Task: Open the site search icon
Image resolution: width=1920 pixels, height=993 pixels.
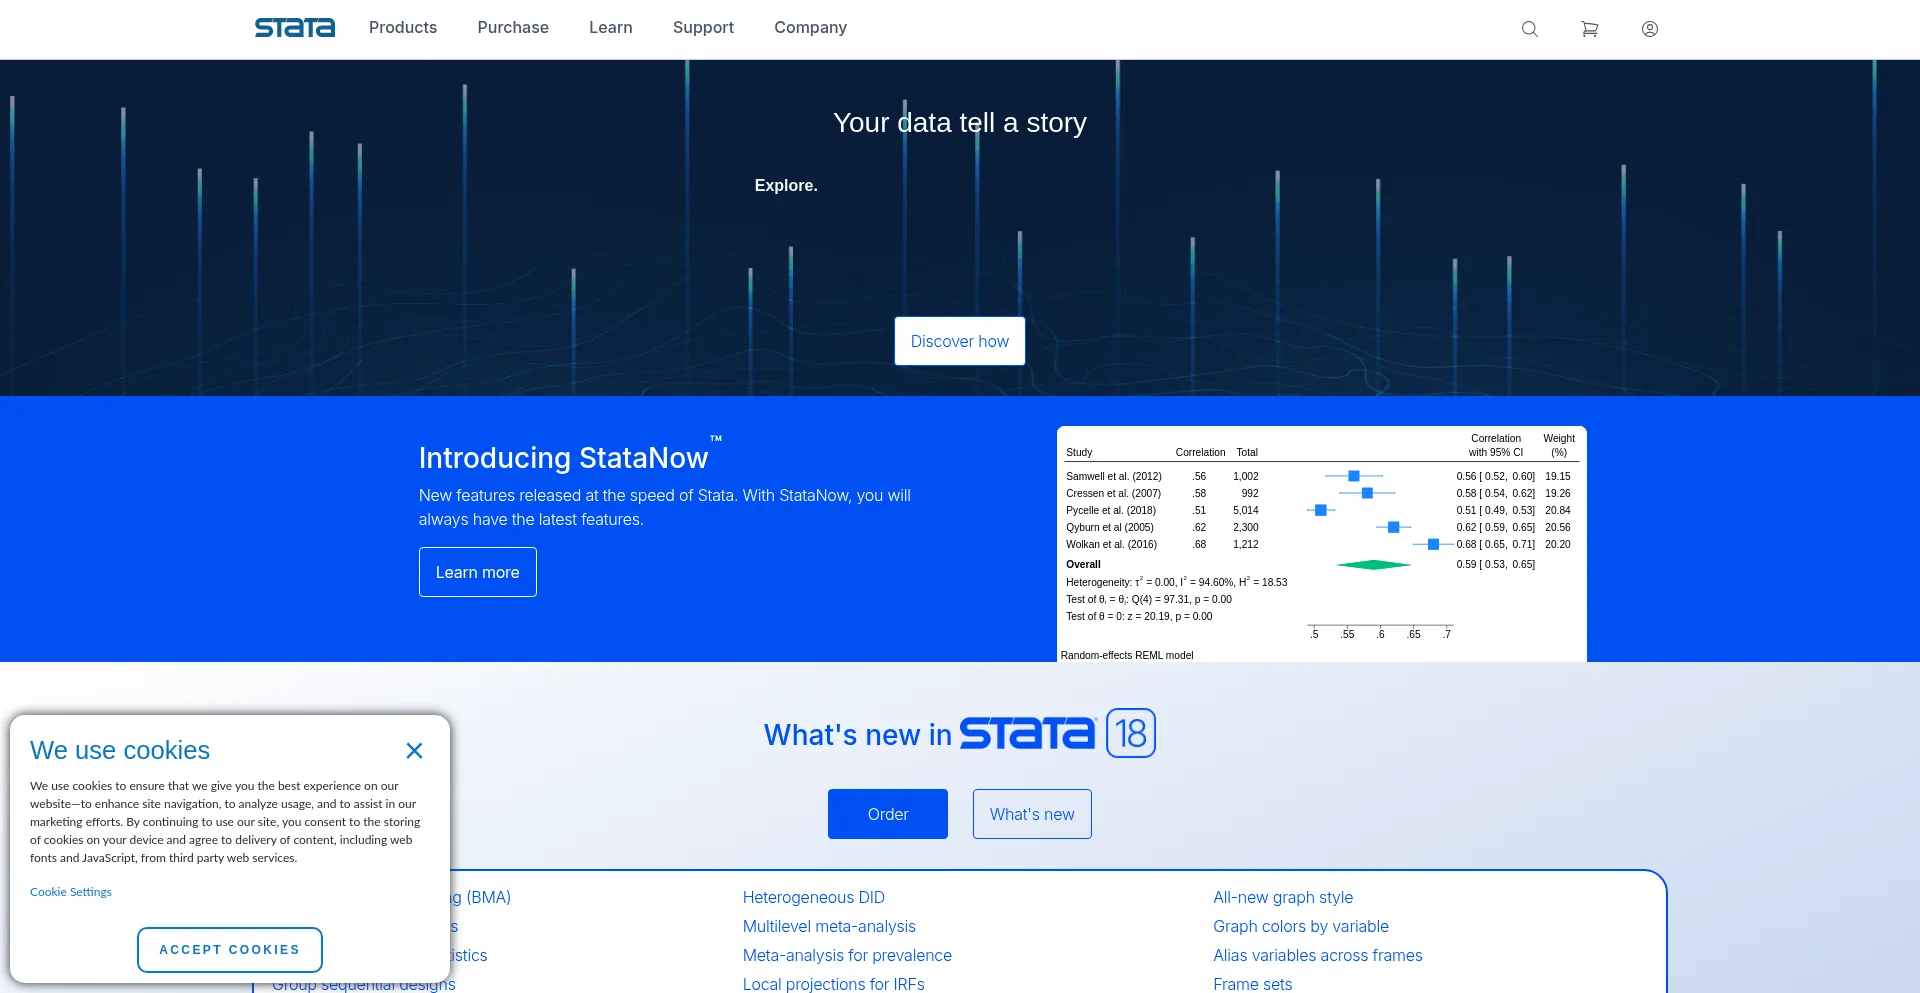Action: coord(1530,29)
